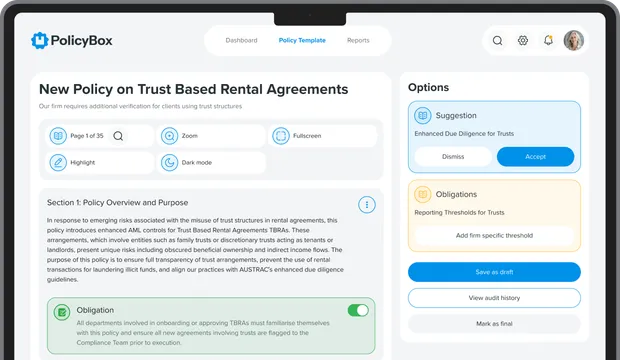Screen dimensions: 620x360
Task: Click the Enhanced Due Diligence for Trusts text
Action: tap(464, 134)
